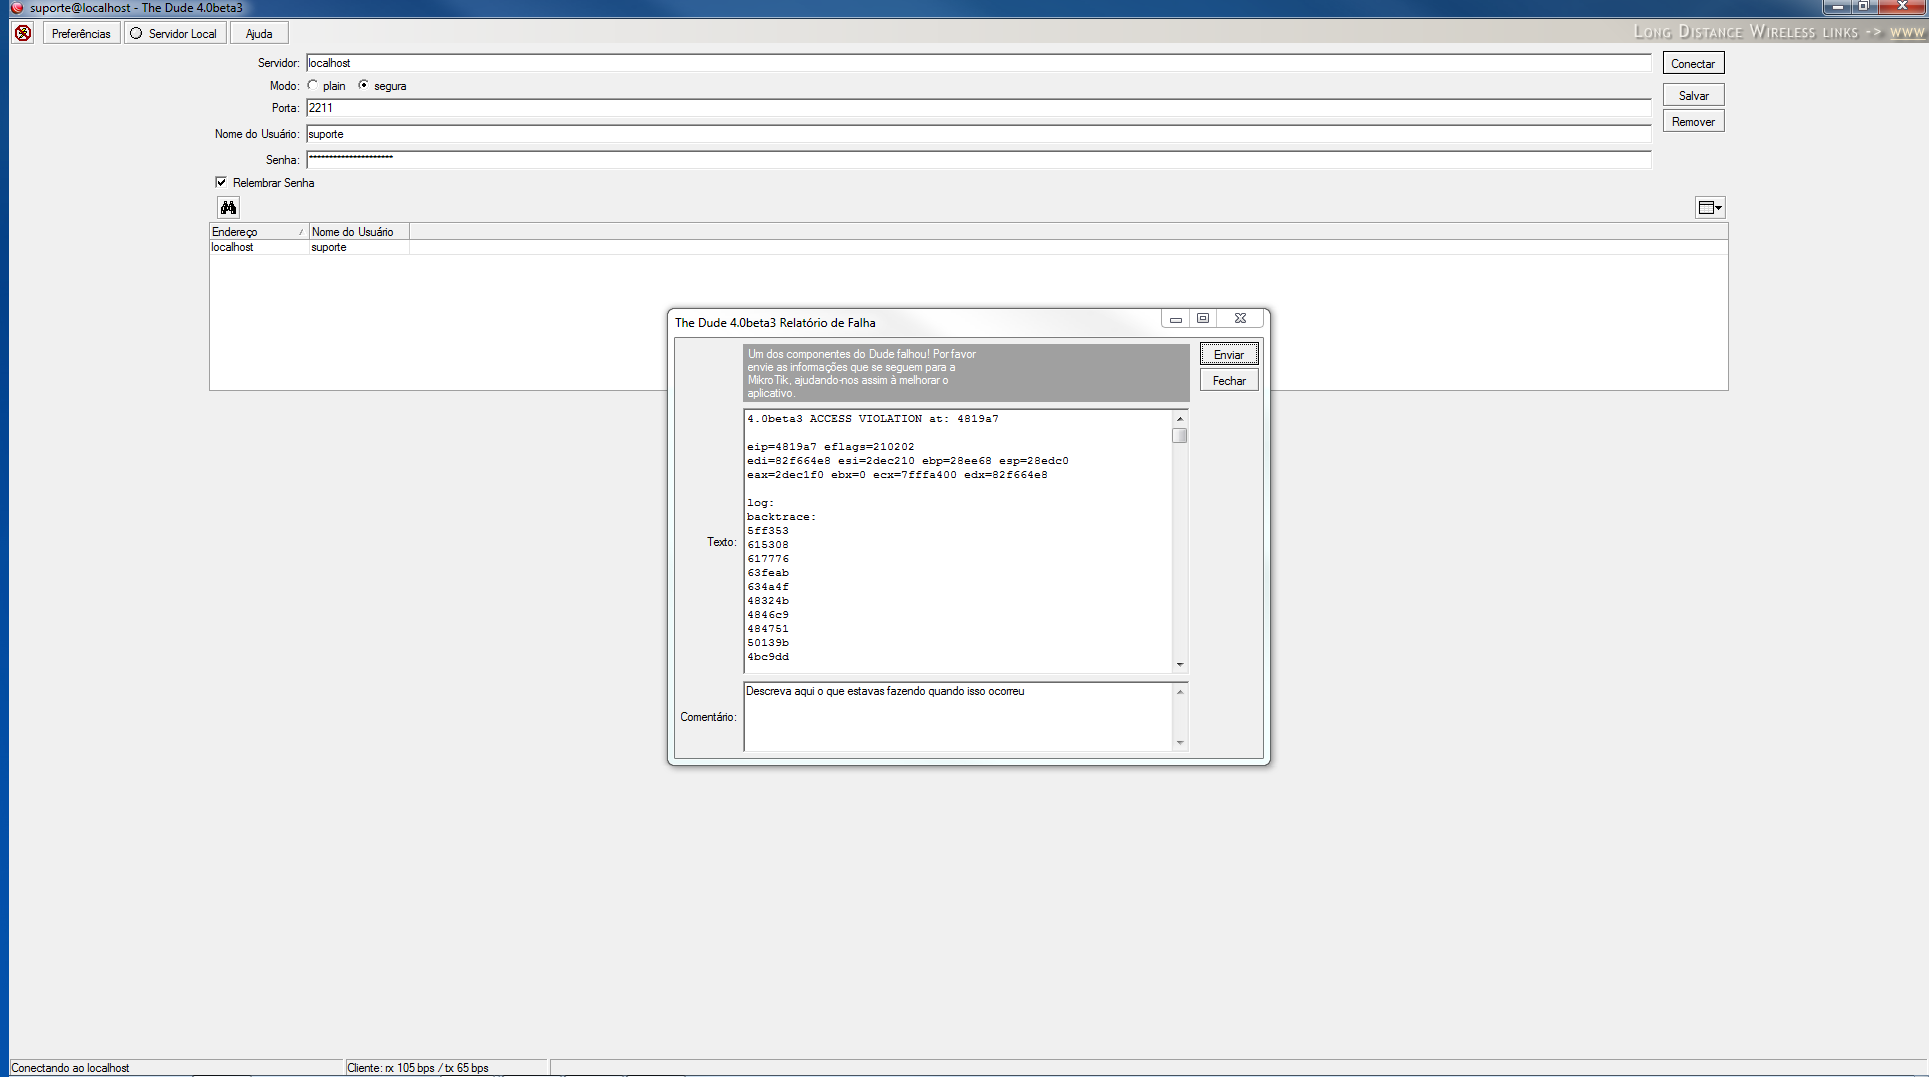This screenshot has width=1929, height=1077.
Task: Open the list view options dropdown icon
Action: click(x=1710, y=207)
